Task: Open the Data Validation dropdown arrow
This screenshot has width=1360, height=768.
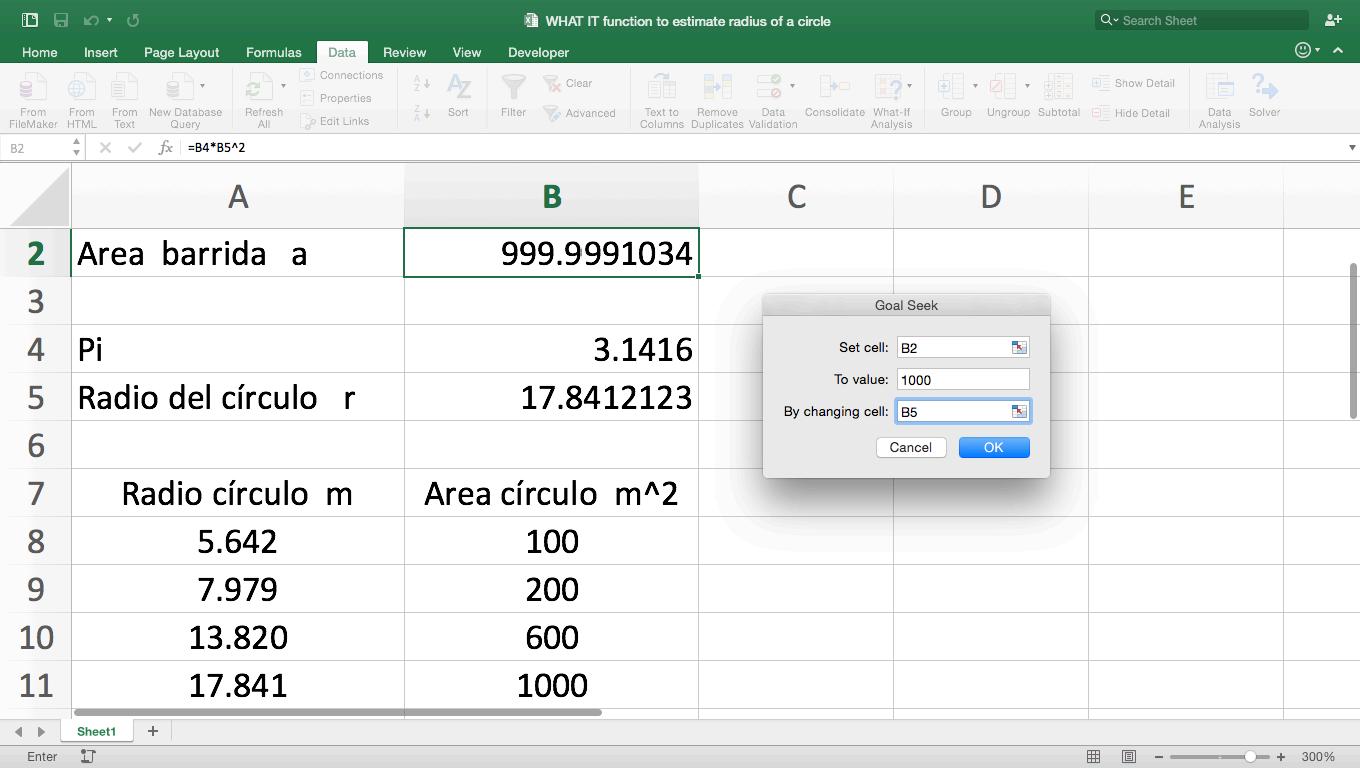Action: click(792, 86)
